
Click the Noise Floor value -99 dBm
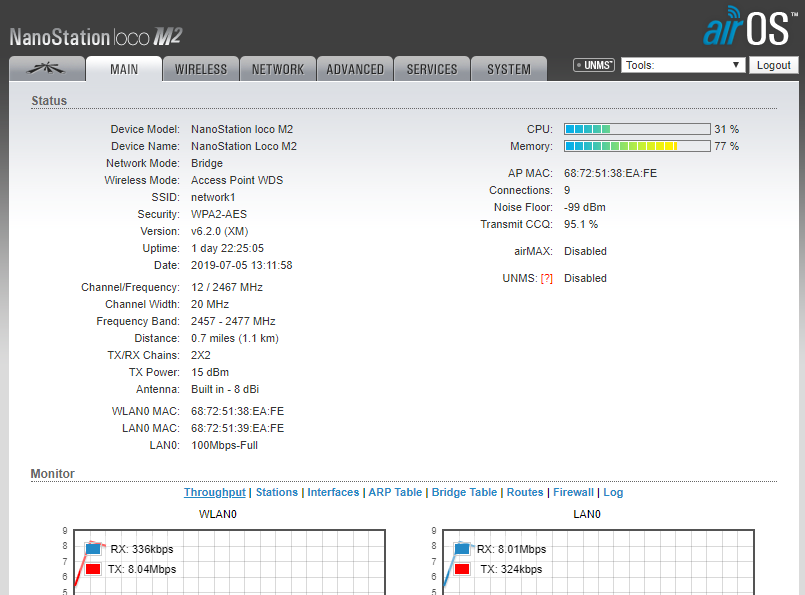tap(585, 207)
